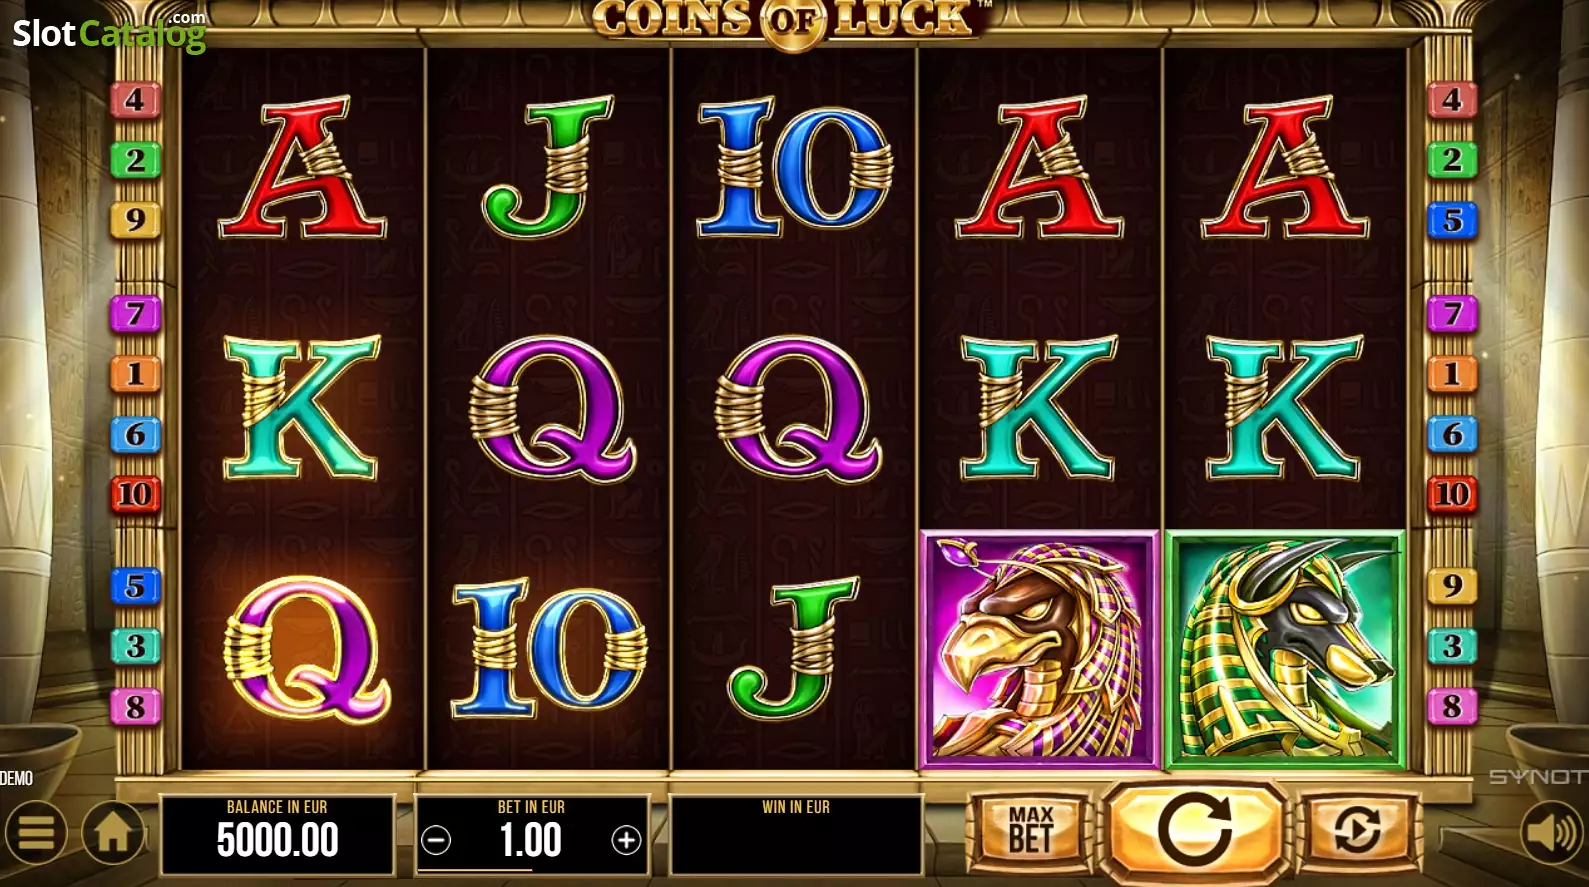
Task: Toggle the autoplay button
Action: [x=1357, y=829]
